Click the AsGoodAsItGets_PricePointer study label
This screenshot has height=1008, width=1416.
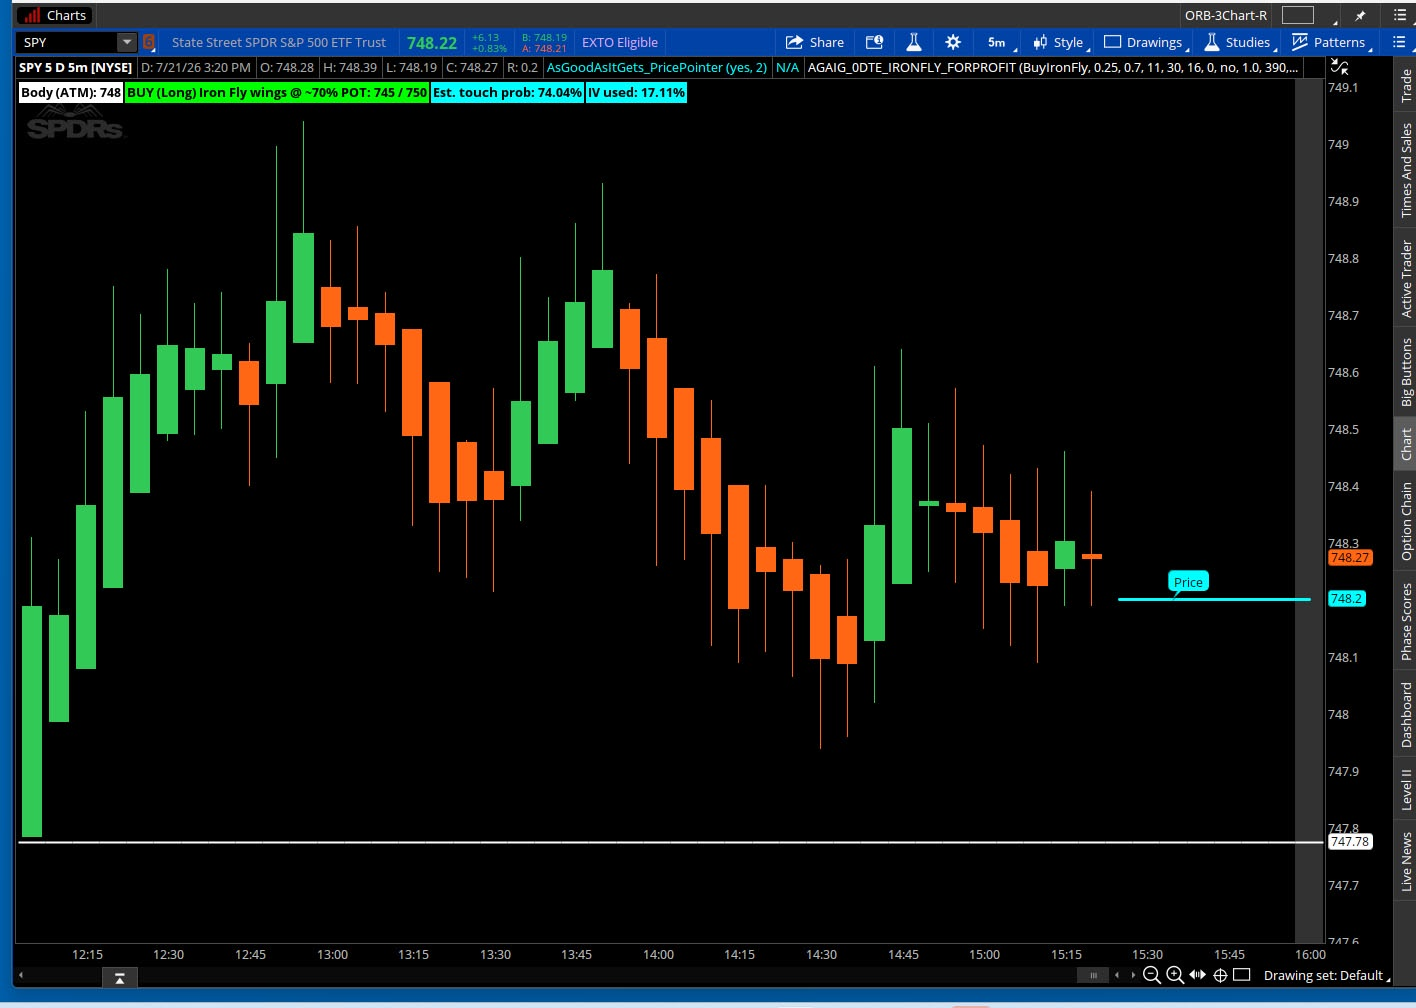pyautogui.click(x=657, y=67)
